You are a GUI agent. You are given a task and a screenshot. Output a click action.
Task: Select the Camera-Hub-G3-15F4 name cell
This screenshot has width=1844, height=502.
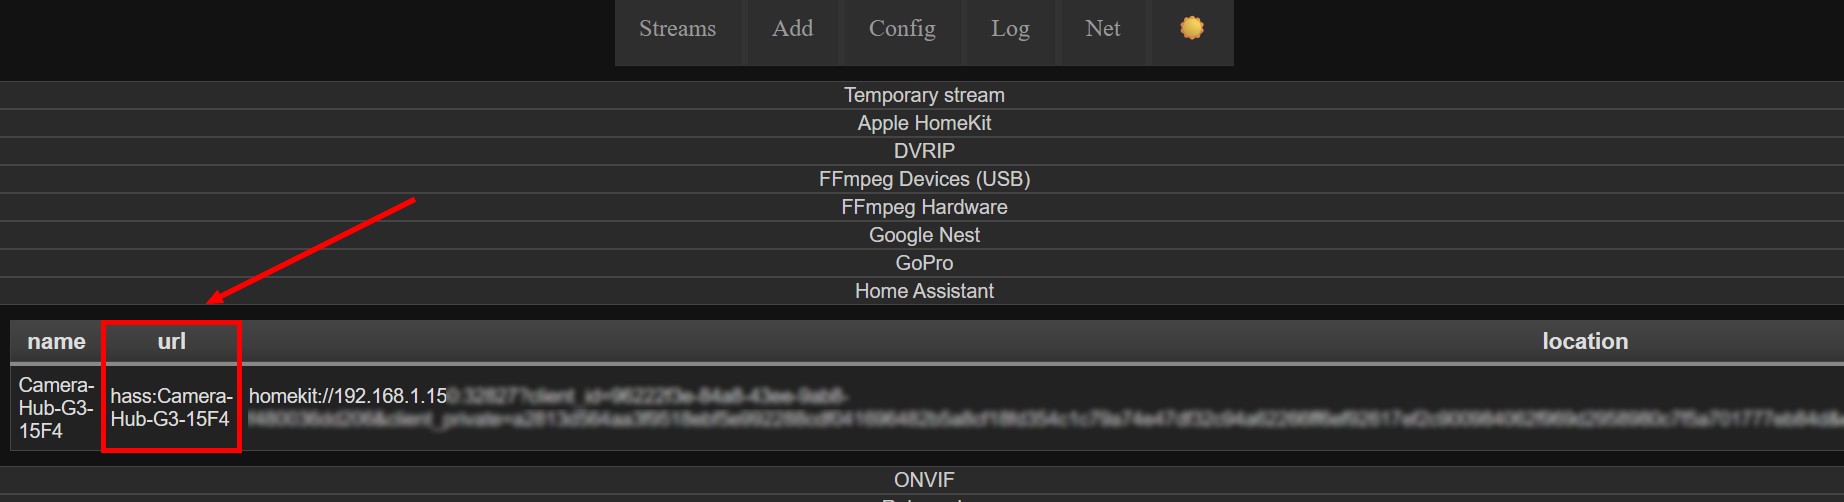pos(56,408)
